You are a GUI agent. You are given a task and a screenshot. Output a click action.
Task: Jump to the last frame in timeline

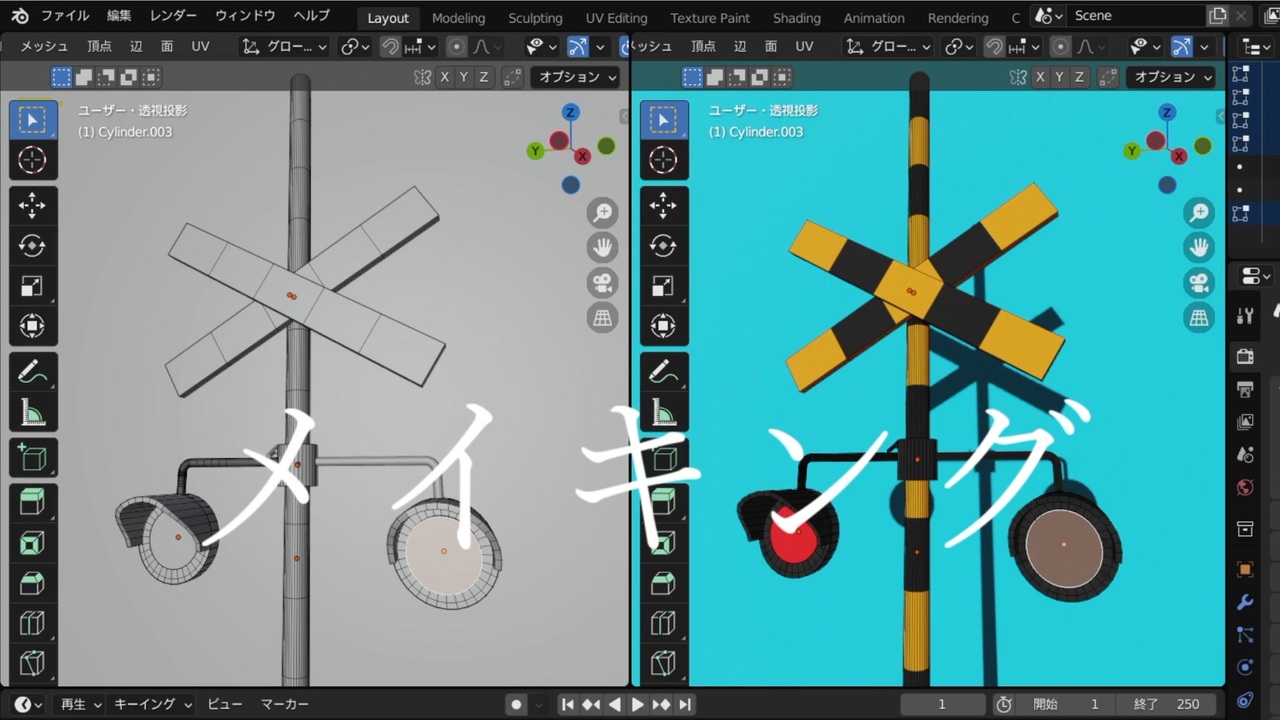tap(685, 704)
